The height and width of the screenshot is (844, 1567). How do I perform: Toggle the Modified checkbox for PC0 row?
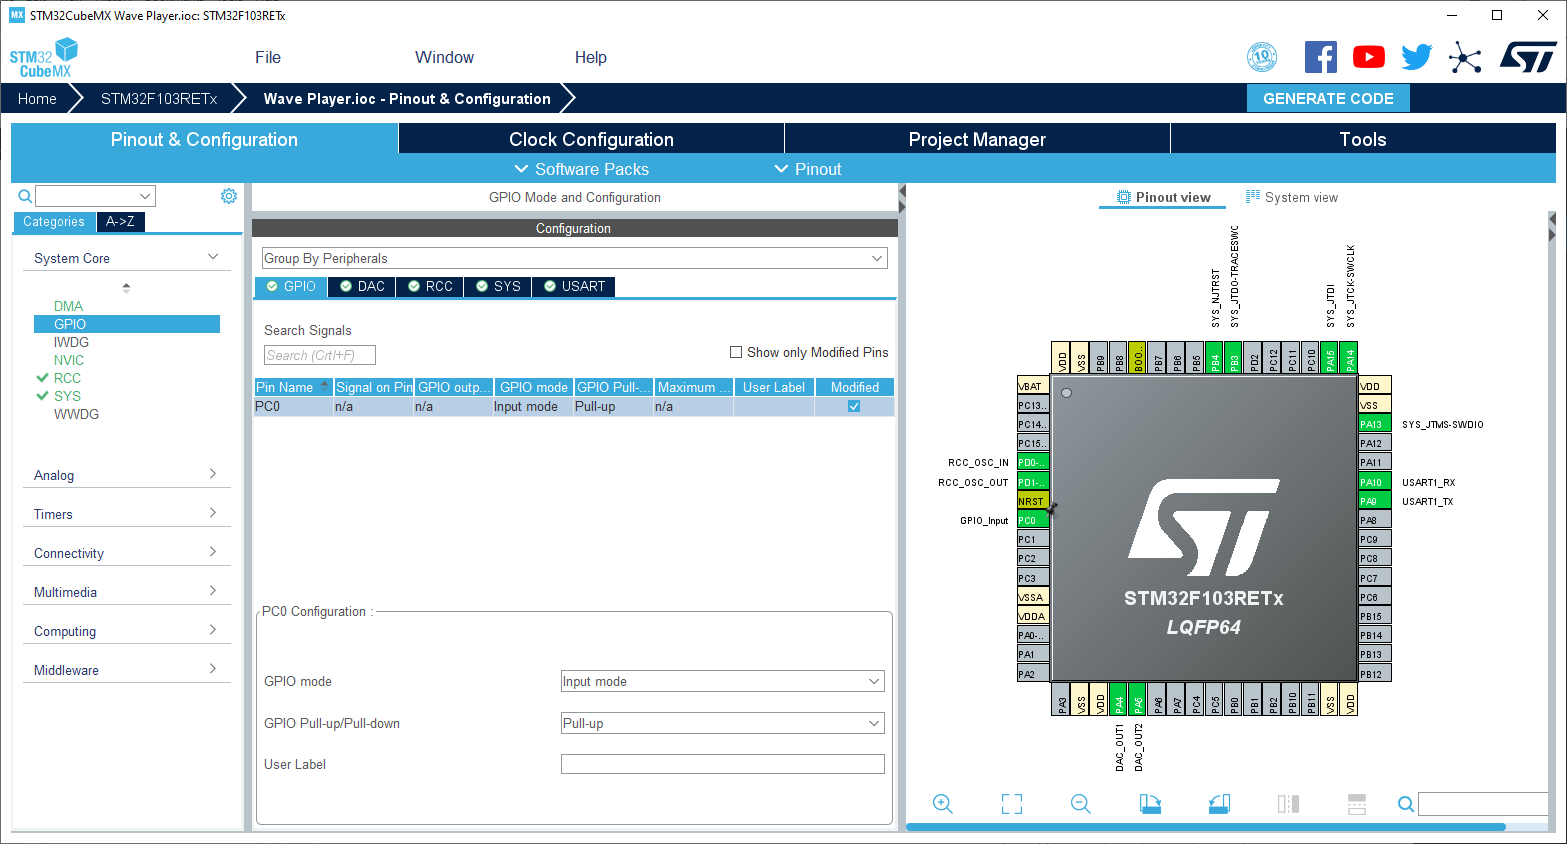(854, 406)
